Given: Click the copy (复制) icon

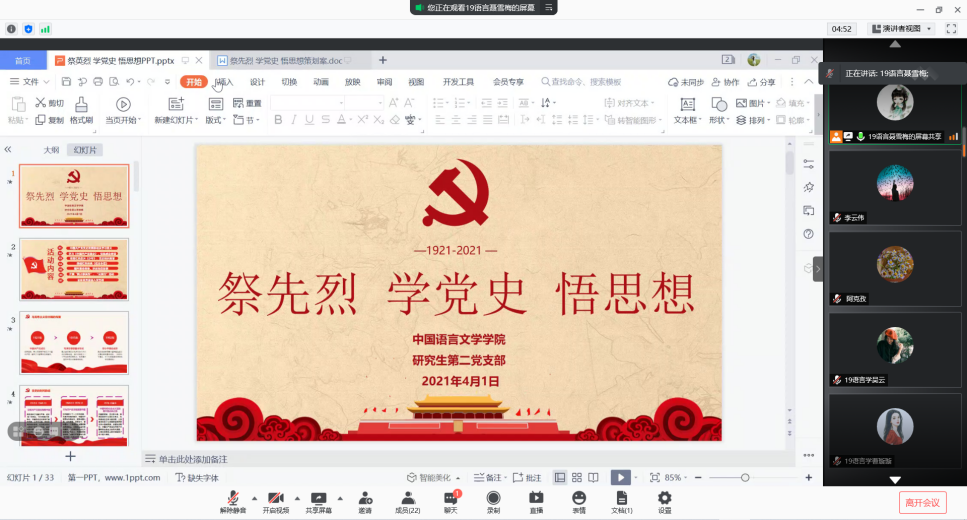Looking at the screenshot, I should [40, 120].
